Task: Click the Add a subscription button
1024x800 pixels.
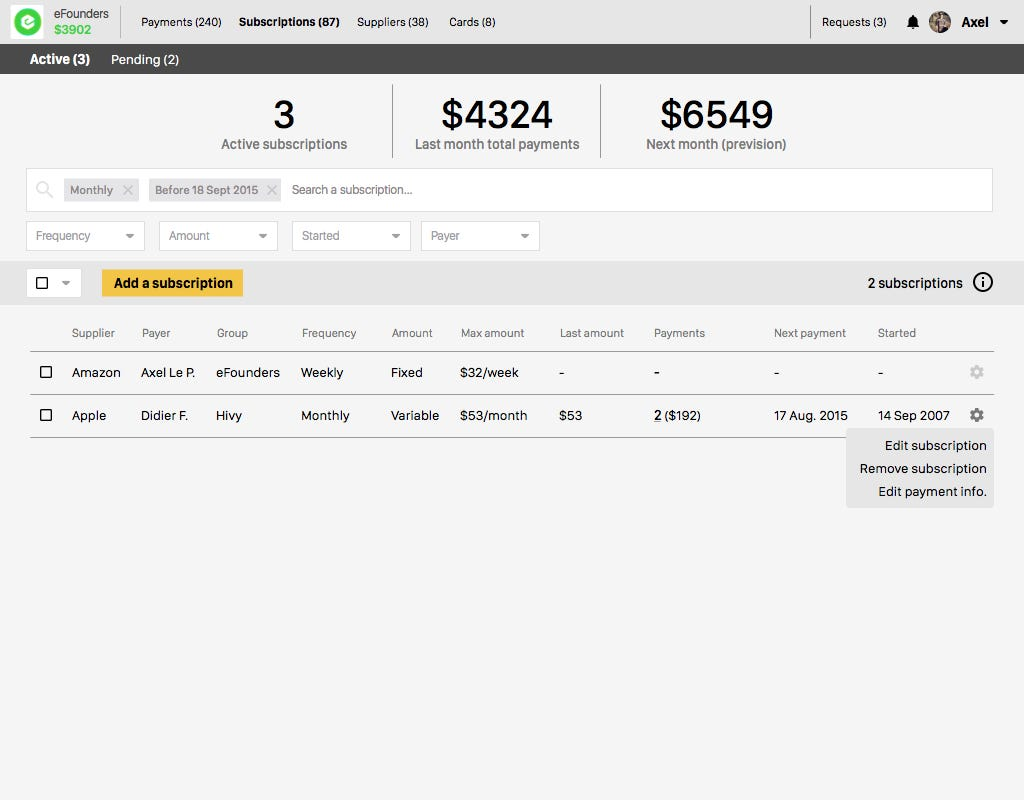Action: pos(172,283)
